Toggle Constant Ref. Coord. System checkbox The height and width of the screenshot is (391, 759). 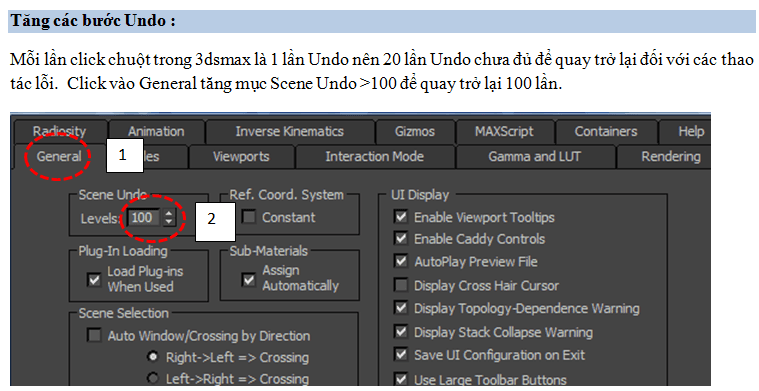(249, 217)
